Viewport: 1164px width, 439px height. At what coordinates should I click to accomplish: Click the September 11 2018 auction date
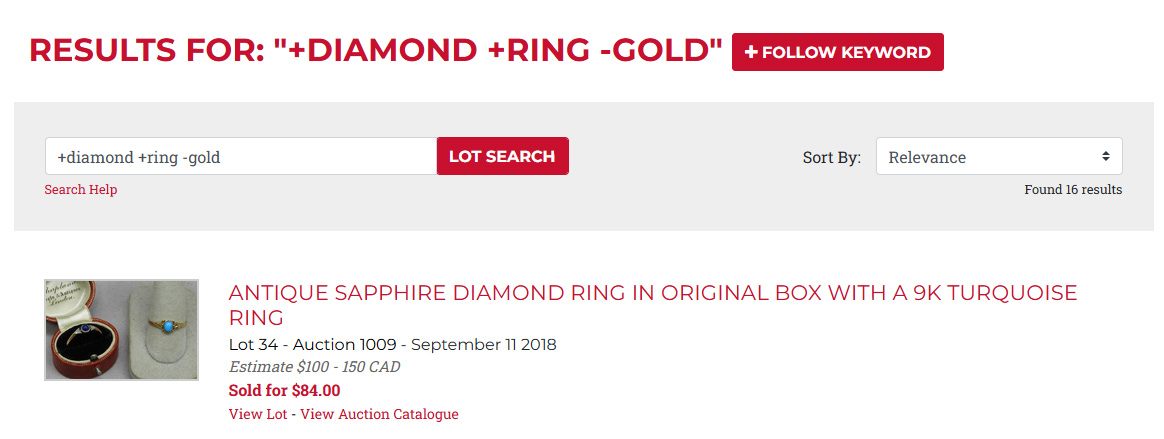tap(484, 345)
